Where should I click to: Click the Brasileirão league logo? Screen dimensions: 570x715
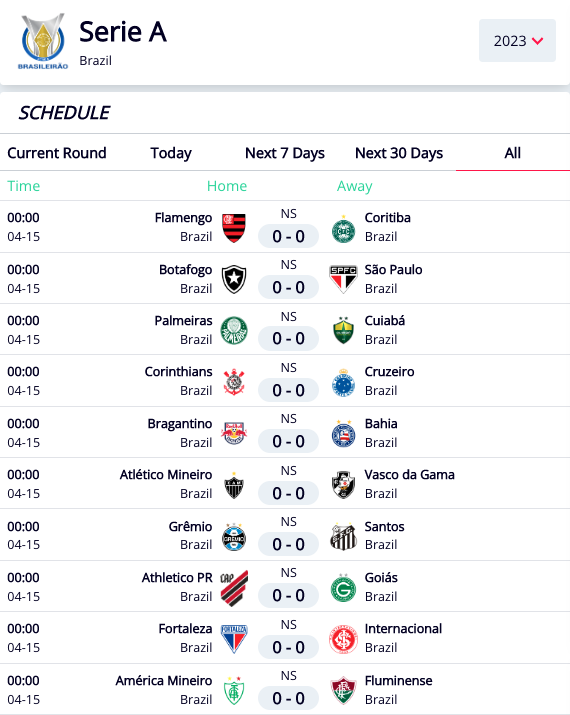[43, 41]
